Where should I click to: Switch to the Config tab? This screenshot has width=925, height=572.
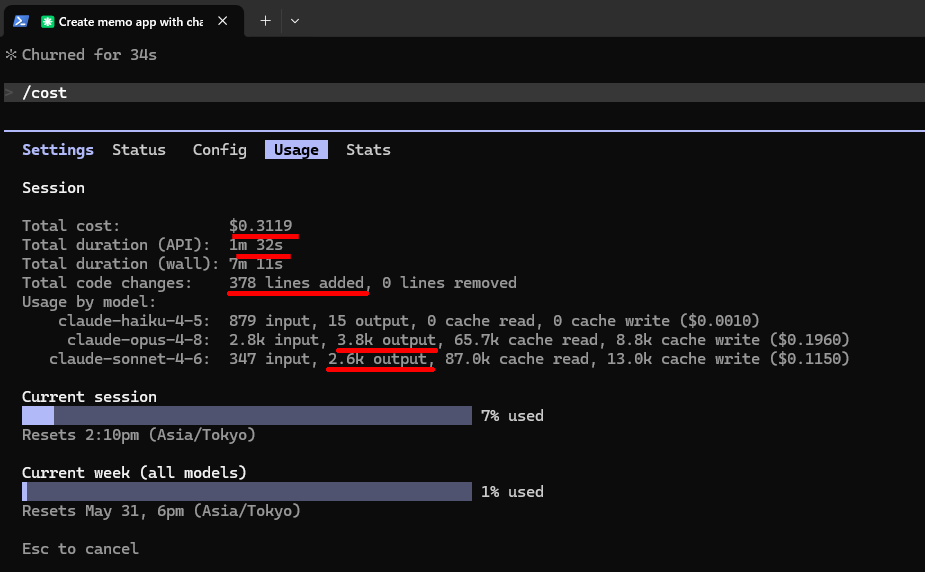point(219,150)
